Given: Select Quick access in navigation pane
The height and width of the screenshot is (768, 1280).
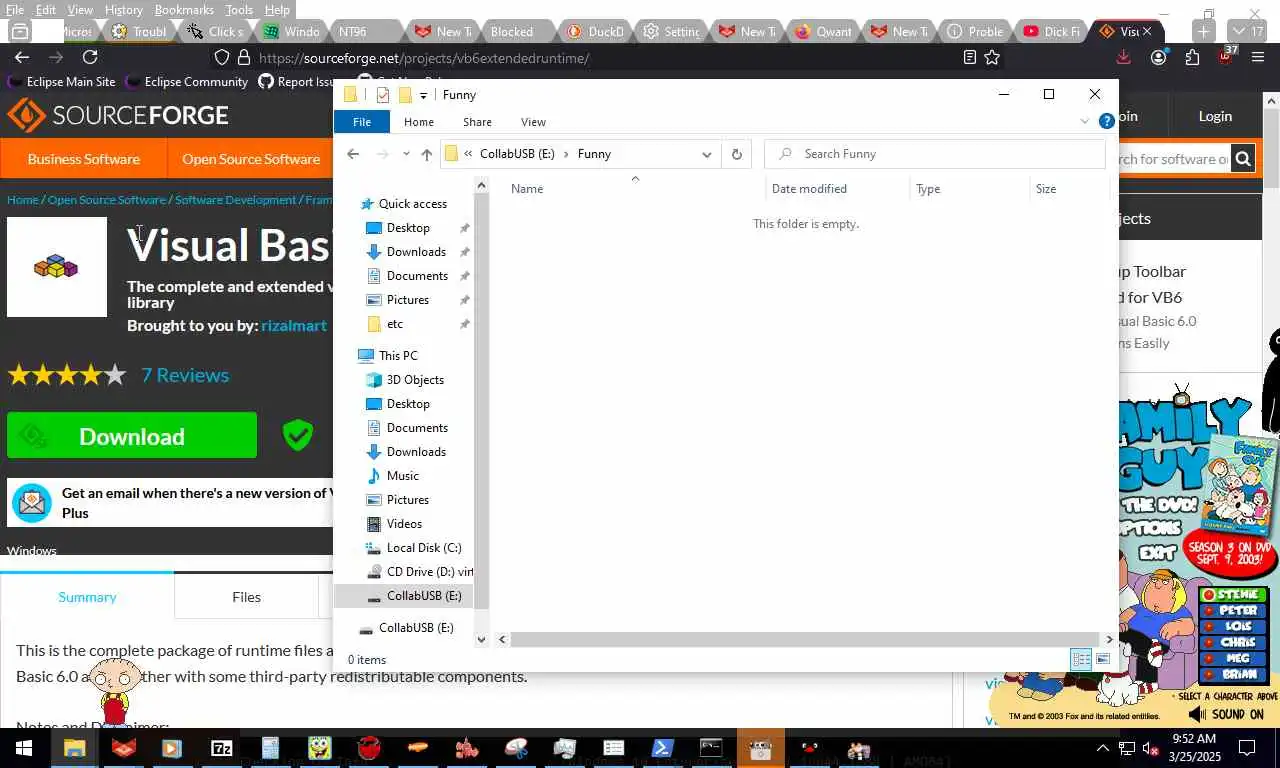Looking at the screenshot, I should coord(402,204).
